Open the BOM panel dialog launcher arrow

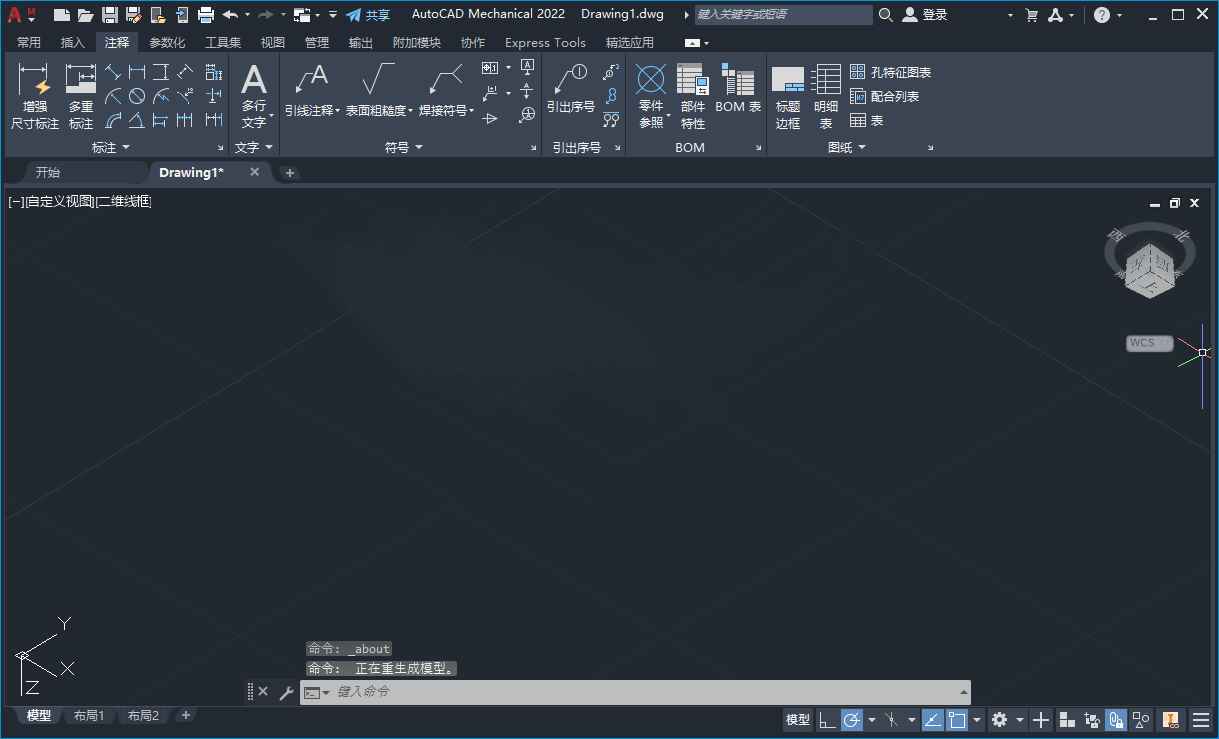(759, 148)
